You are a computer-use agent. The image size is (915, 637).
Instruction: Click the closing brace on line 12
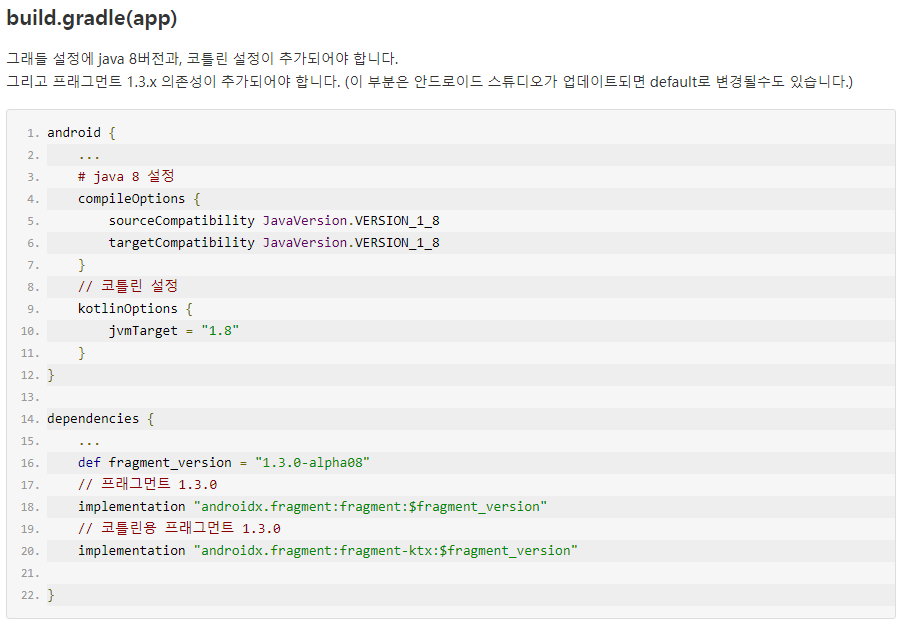[x=51, y=375]
